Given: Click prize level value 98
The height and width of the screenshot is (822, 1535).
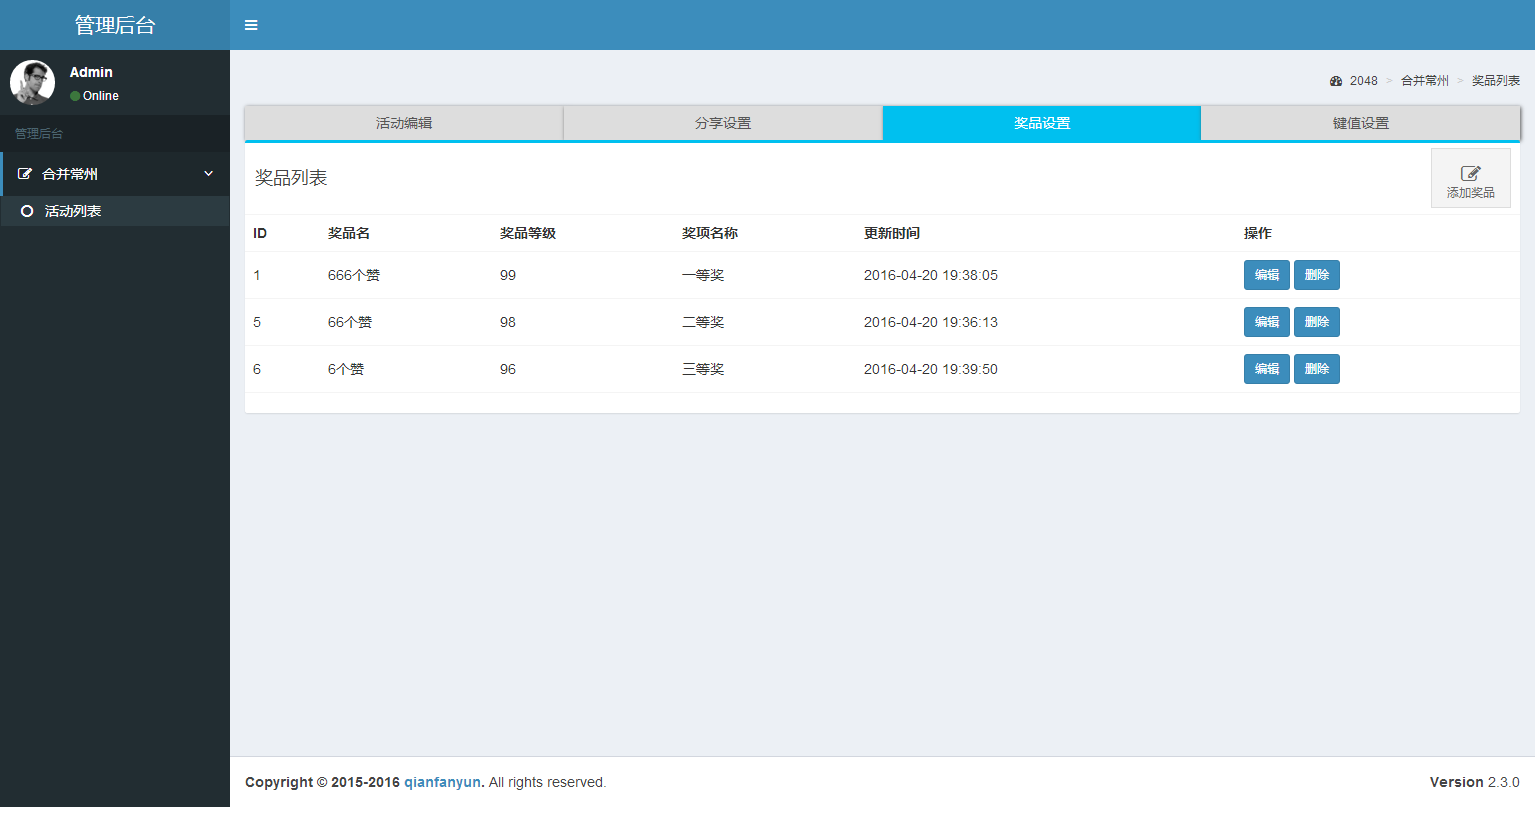Looking at the screenshot, I should 508,322.
